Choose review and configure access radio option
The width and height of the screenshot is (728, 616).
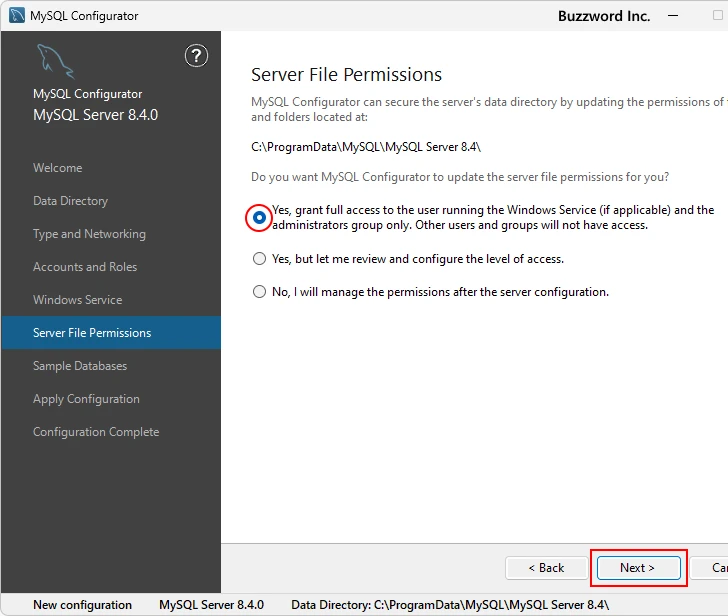pos(259,259)
